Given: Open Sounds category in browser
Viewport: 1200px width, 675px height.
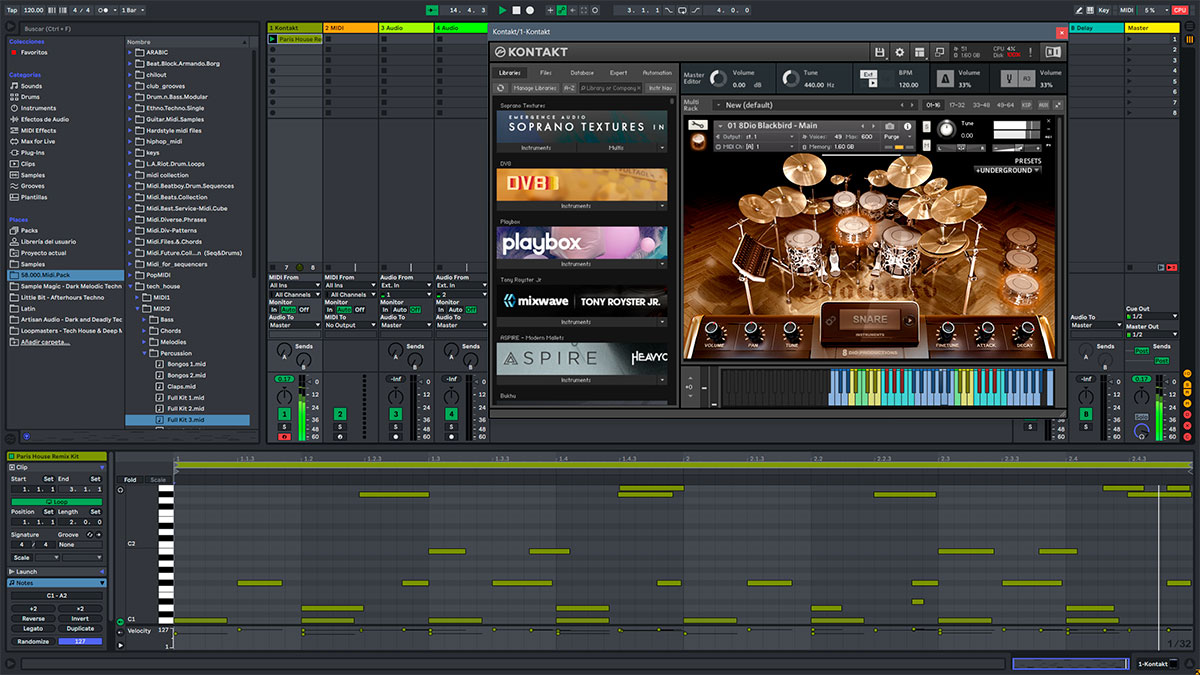Looking at the screenshot, I should tap(32, 86).
